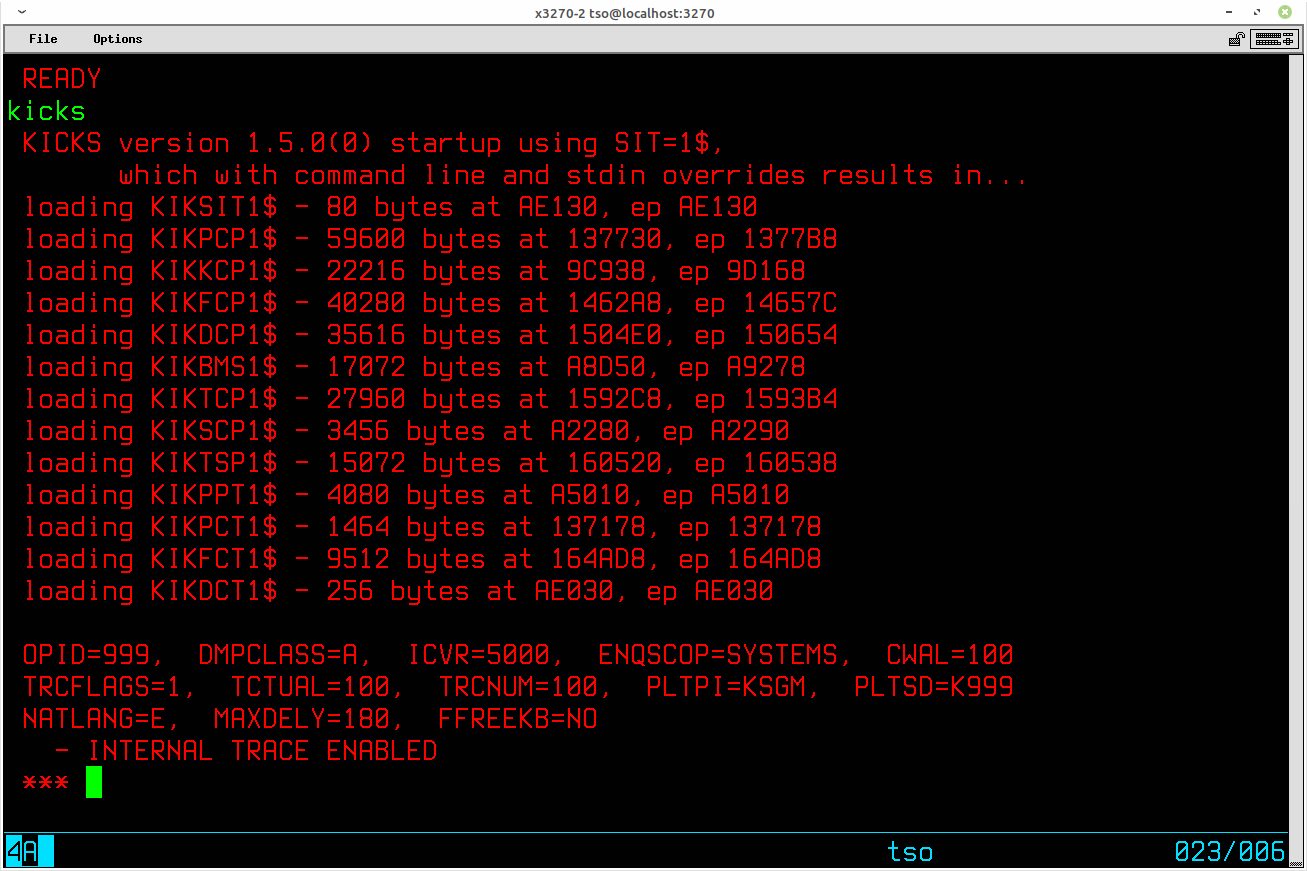Click the 'loading KIKKCP1$' line
The height and width of the screenshot is (871, 1307).
(x=414, y=271)
